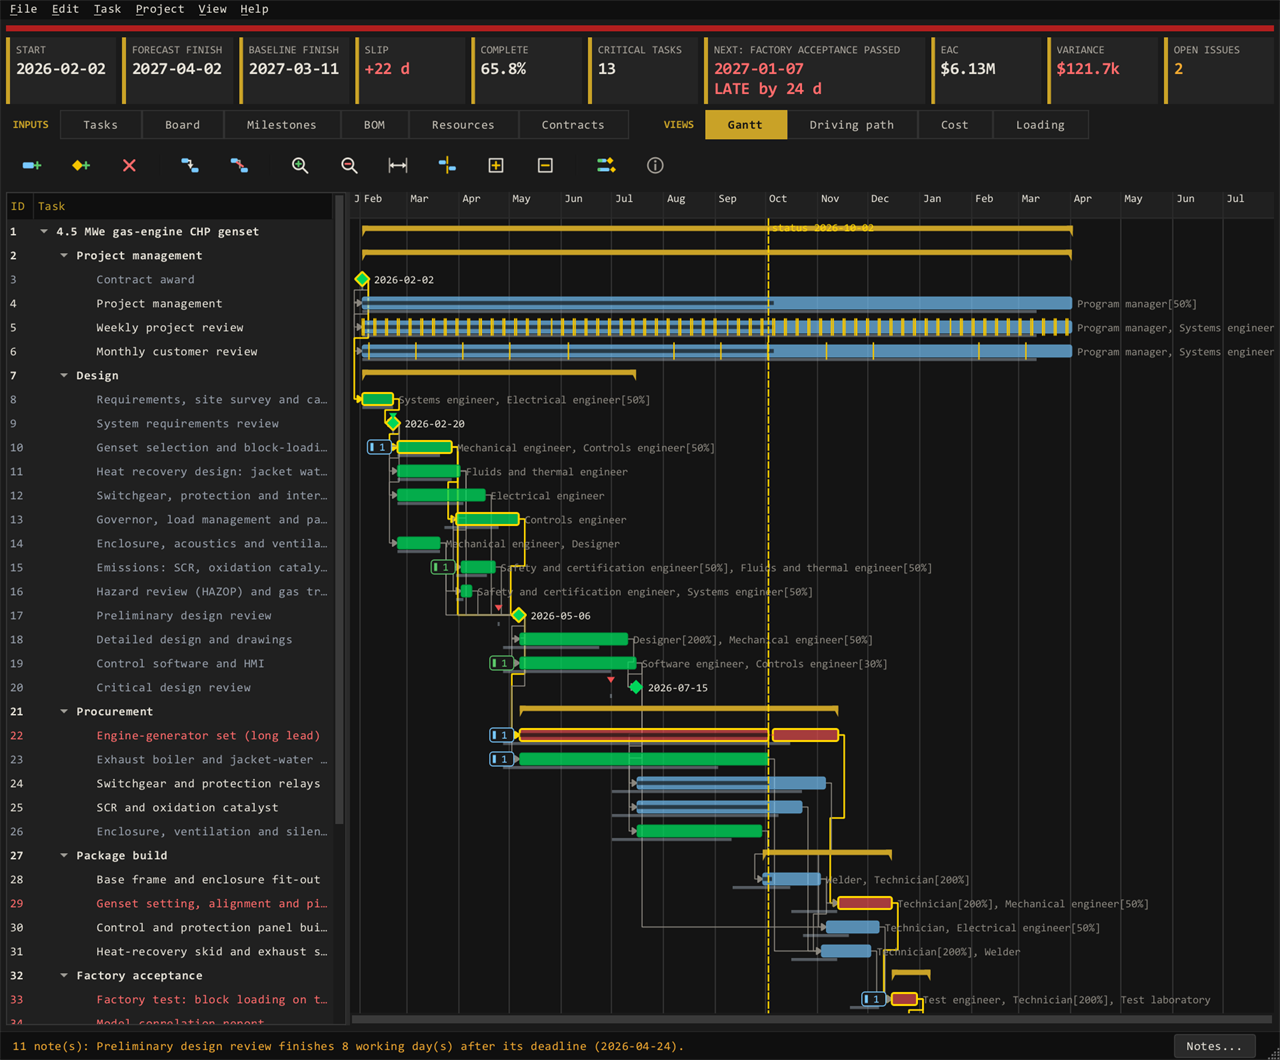This screenshot has width=1280, height=1060.
Task: Click the lag badge on the Genset selection bar
Action: coord(380,447)
